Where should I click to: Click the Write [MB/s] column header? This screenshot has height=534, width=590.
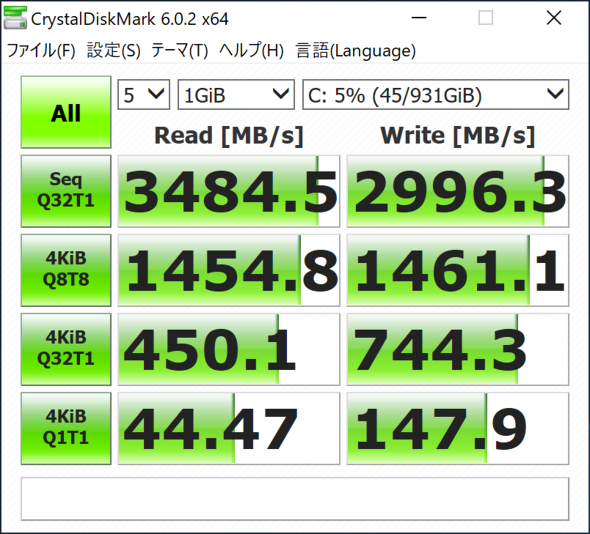pyautogui.click(x=458, y=135)
